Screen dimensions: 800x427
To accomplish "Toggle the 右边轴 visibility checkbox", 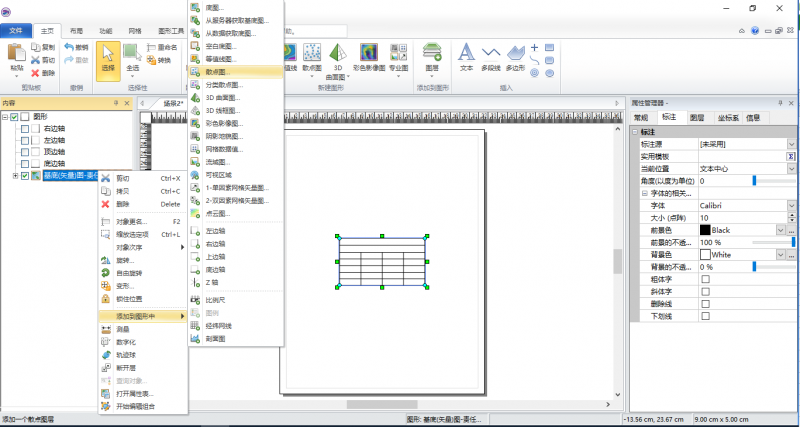I will (24, 130).
